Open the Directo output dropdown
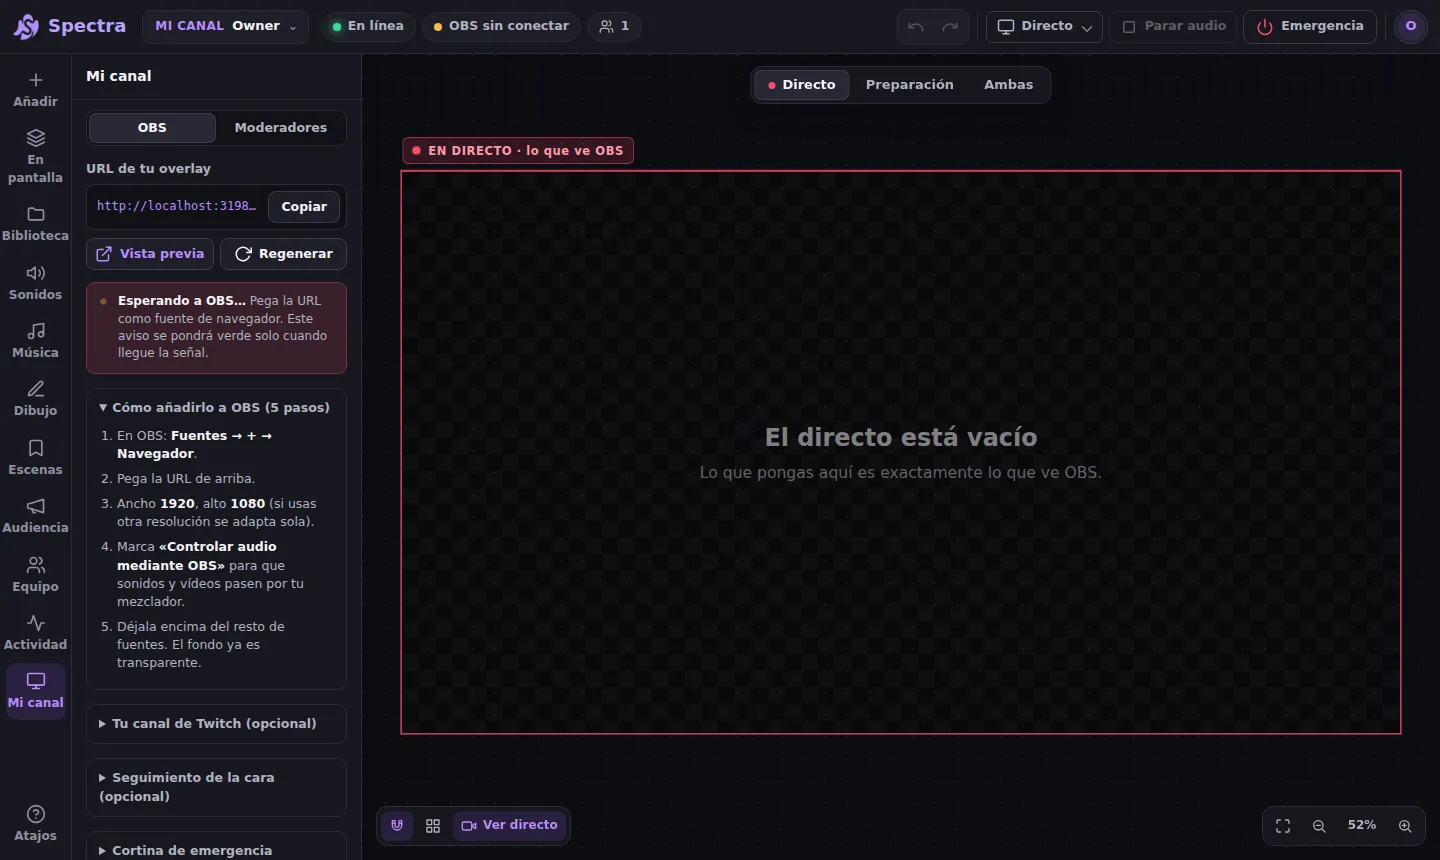 click(x=1044, y=26)
